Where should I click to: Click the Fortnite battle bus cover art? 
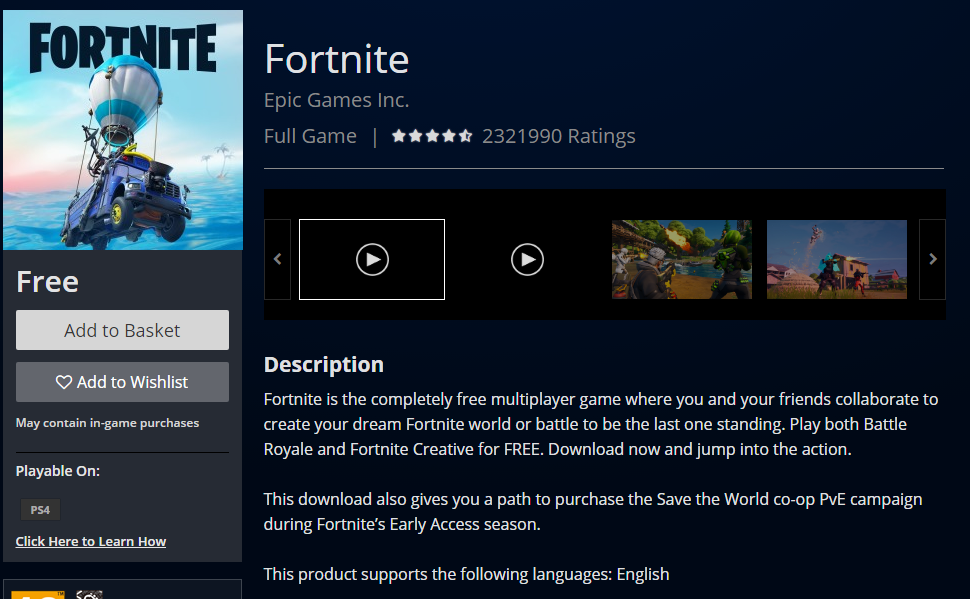click(123, 130)
